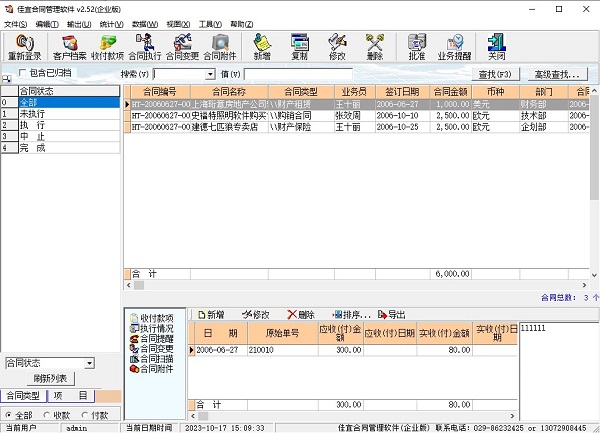Expand the 合同状态 combo box
This screenshot has width=600, height=433.
pyautogui.click(x=88, y=363)
